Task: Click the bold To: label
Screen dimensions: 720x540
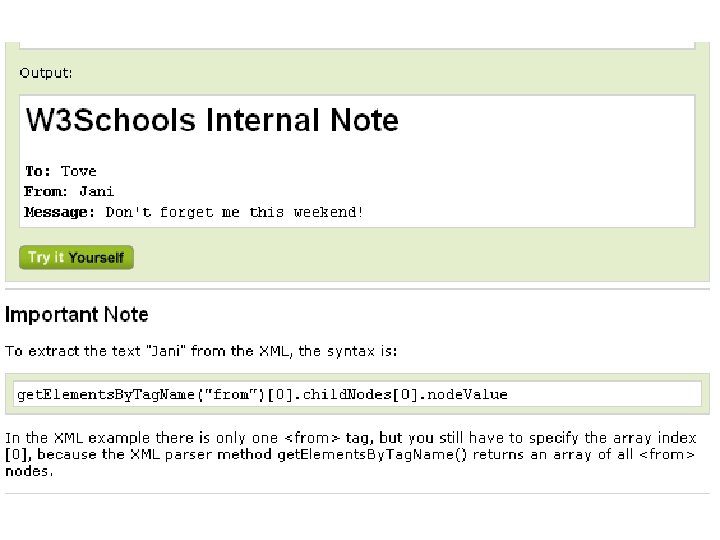Action: pyautogui.click(x=38, y=171)
